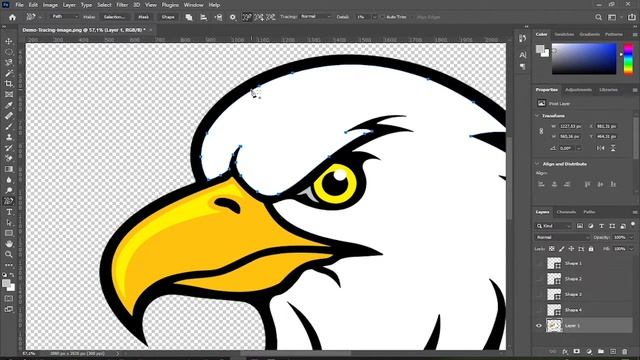
Task: Delete layer with trash icon
Action: click(624, 351)
